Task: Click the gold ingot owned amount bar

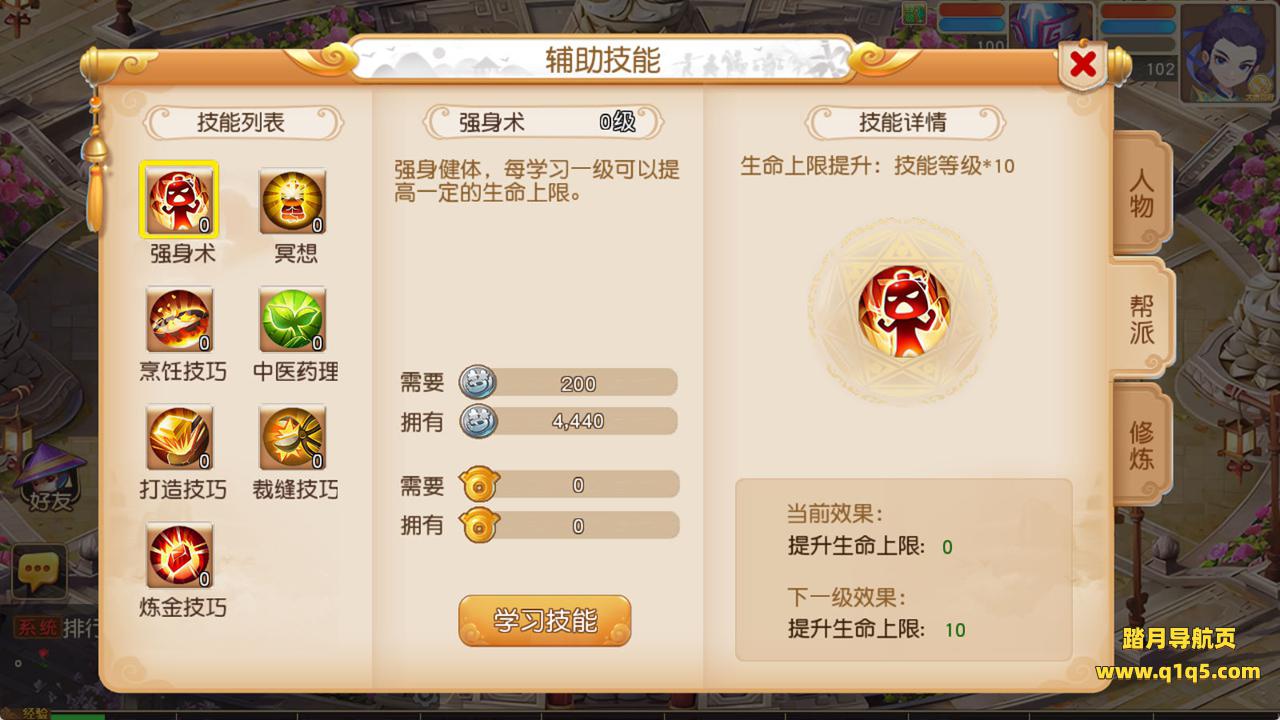Action: tap(568, 526)
